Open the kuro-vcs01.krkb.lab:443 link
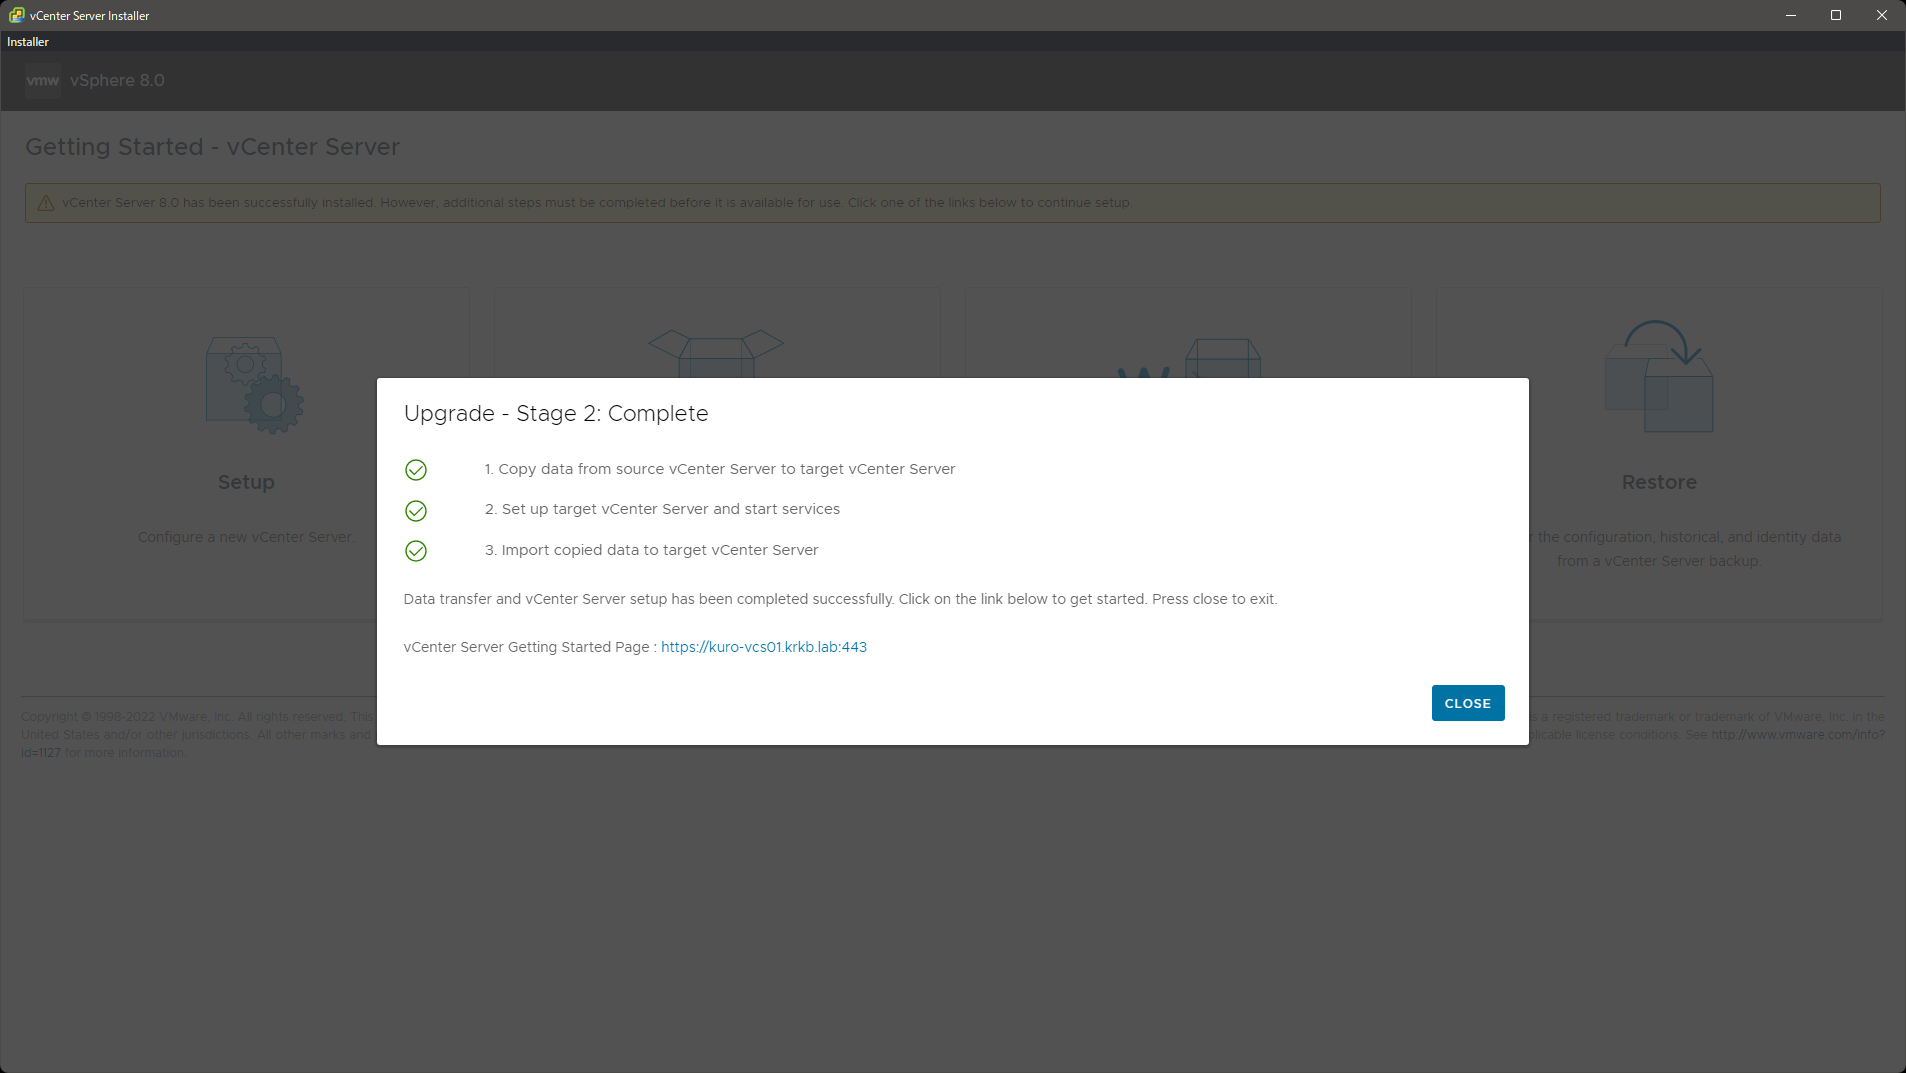Image resolution: width=1906 pixels, height=1073 pixels. 763,647
